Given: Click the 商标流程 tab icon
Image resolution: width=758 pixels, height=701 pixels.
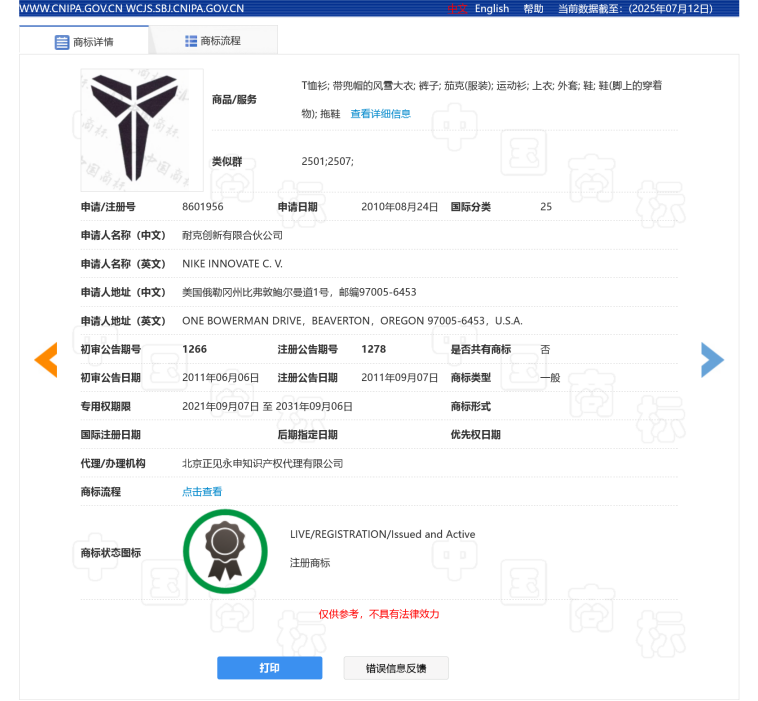Looking at the screenshot, I should point(190,41).
